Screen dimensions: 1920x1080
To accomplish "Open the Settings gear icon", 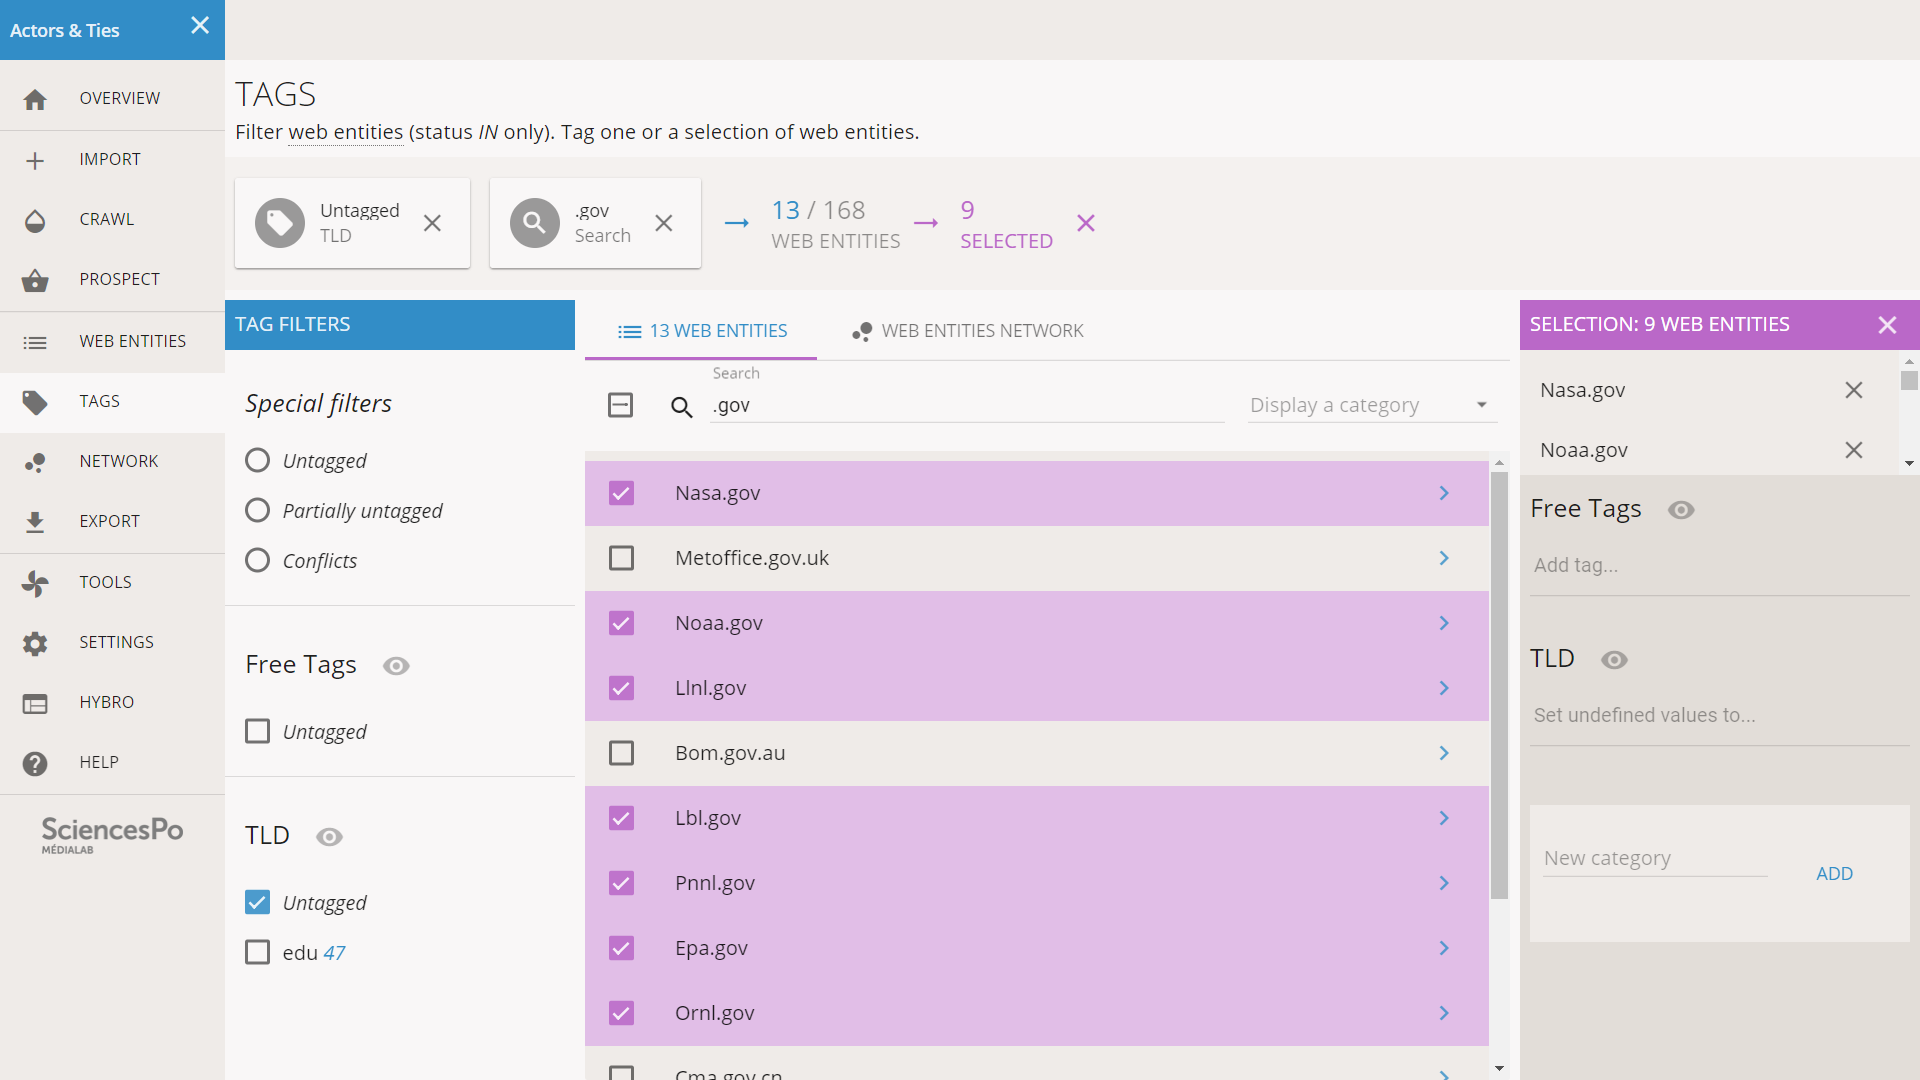I will point(35,643).
